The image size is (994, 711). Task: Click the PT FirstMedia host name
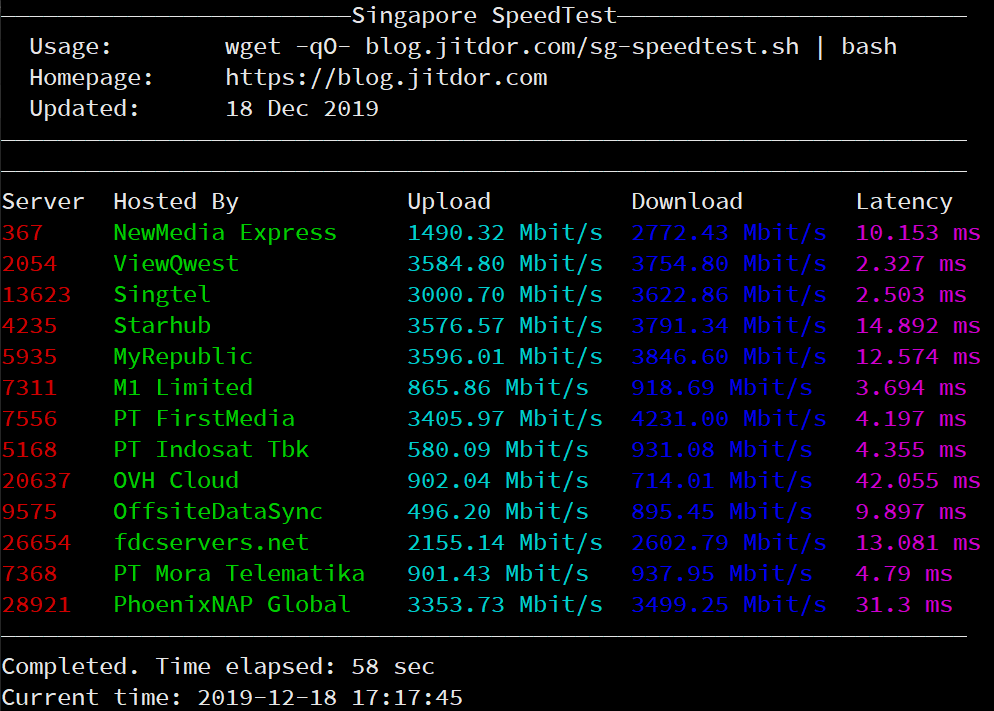[x=204, y=419]
